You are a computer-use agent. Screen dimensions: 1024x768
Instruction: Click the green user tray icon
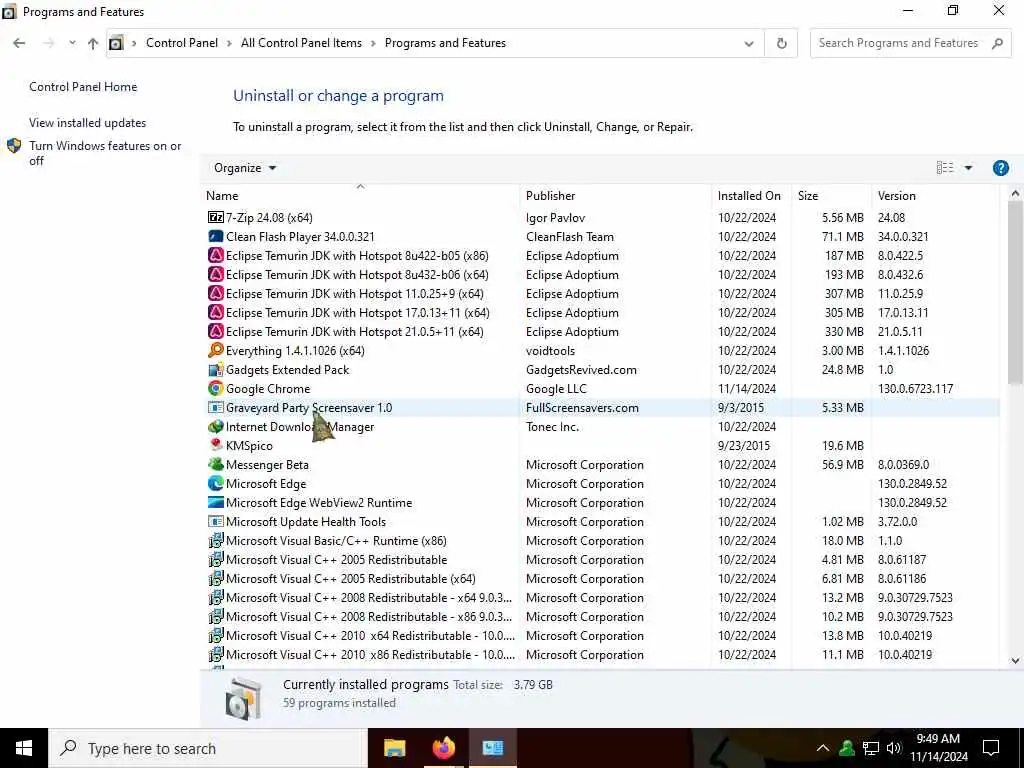[847, 748]
